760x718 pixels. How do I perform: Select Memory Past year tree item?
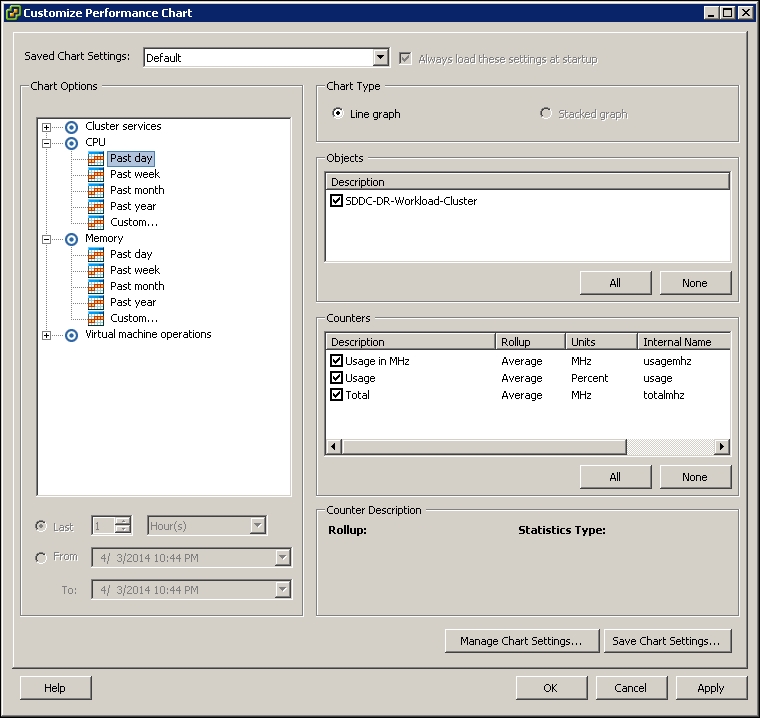[x=133, y=302]
